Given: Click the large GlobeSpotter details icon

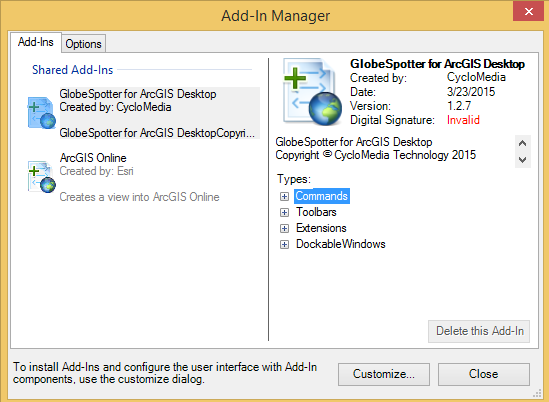Looking at the screenshot, I should 313,92.
